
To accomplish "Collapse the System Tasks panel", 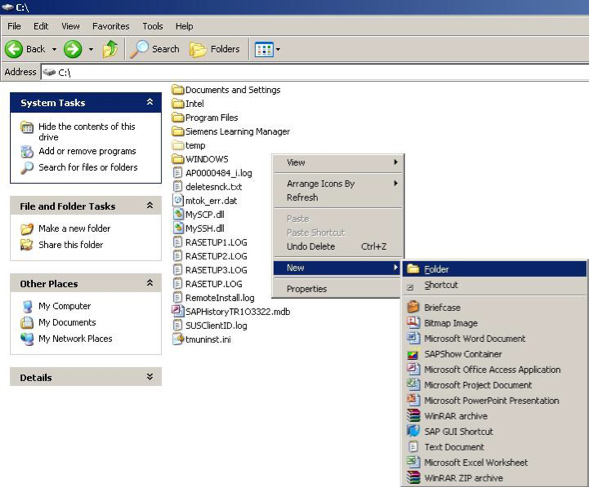I will coord(150,102).
